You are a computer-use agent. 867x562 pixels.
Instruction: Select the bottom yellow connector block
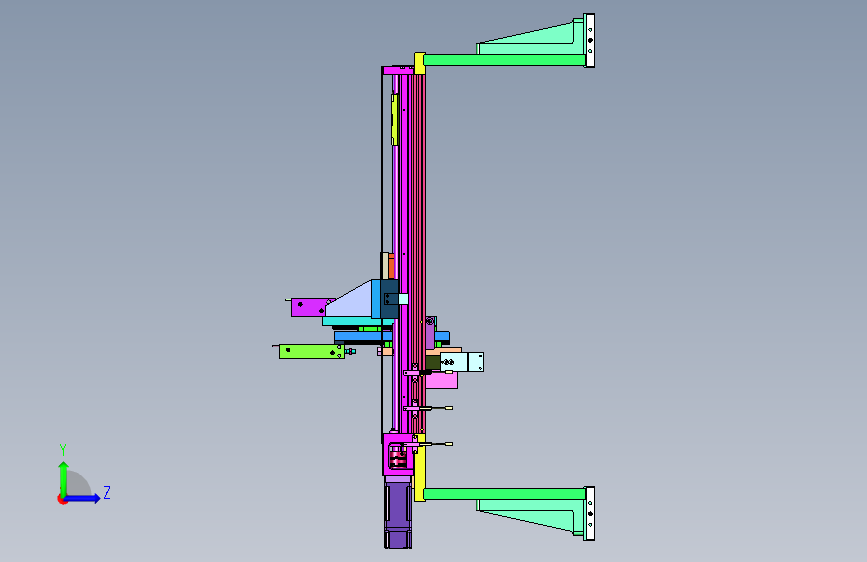(x=420, y=468)
